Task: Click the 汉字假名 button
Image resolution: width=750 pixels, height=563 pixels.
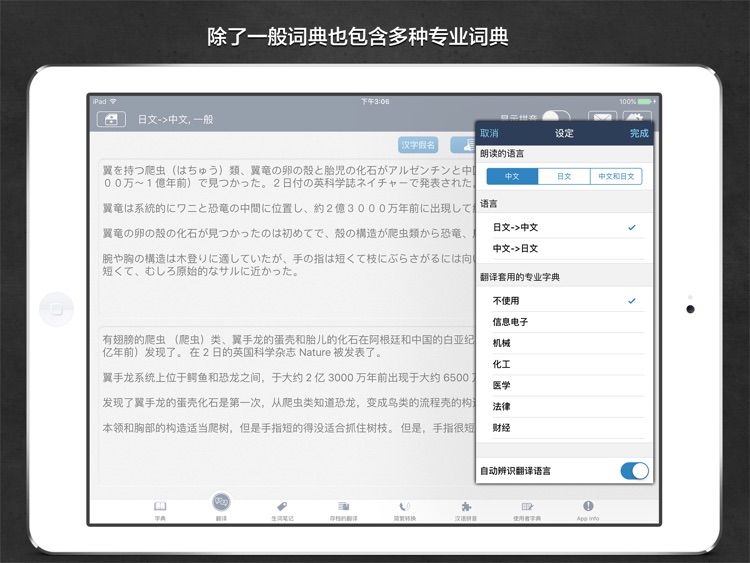Action: click(418, 145)
